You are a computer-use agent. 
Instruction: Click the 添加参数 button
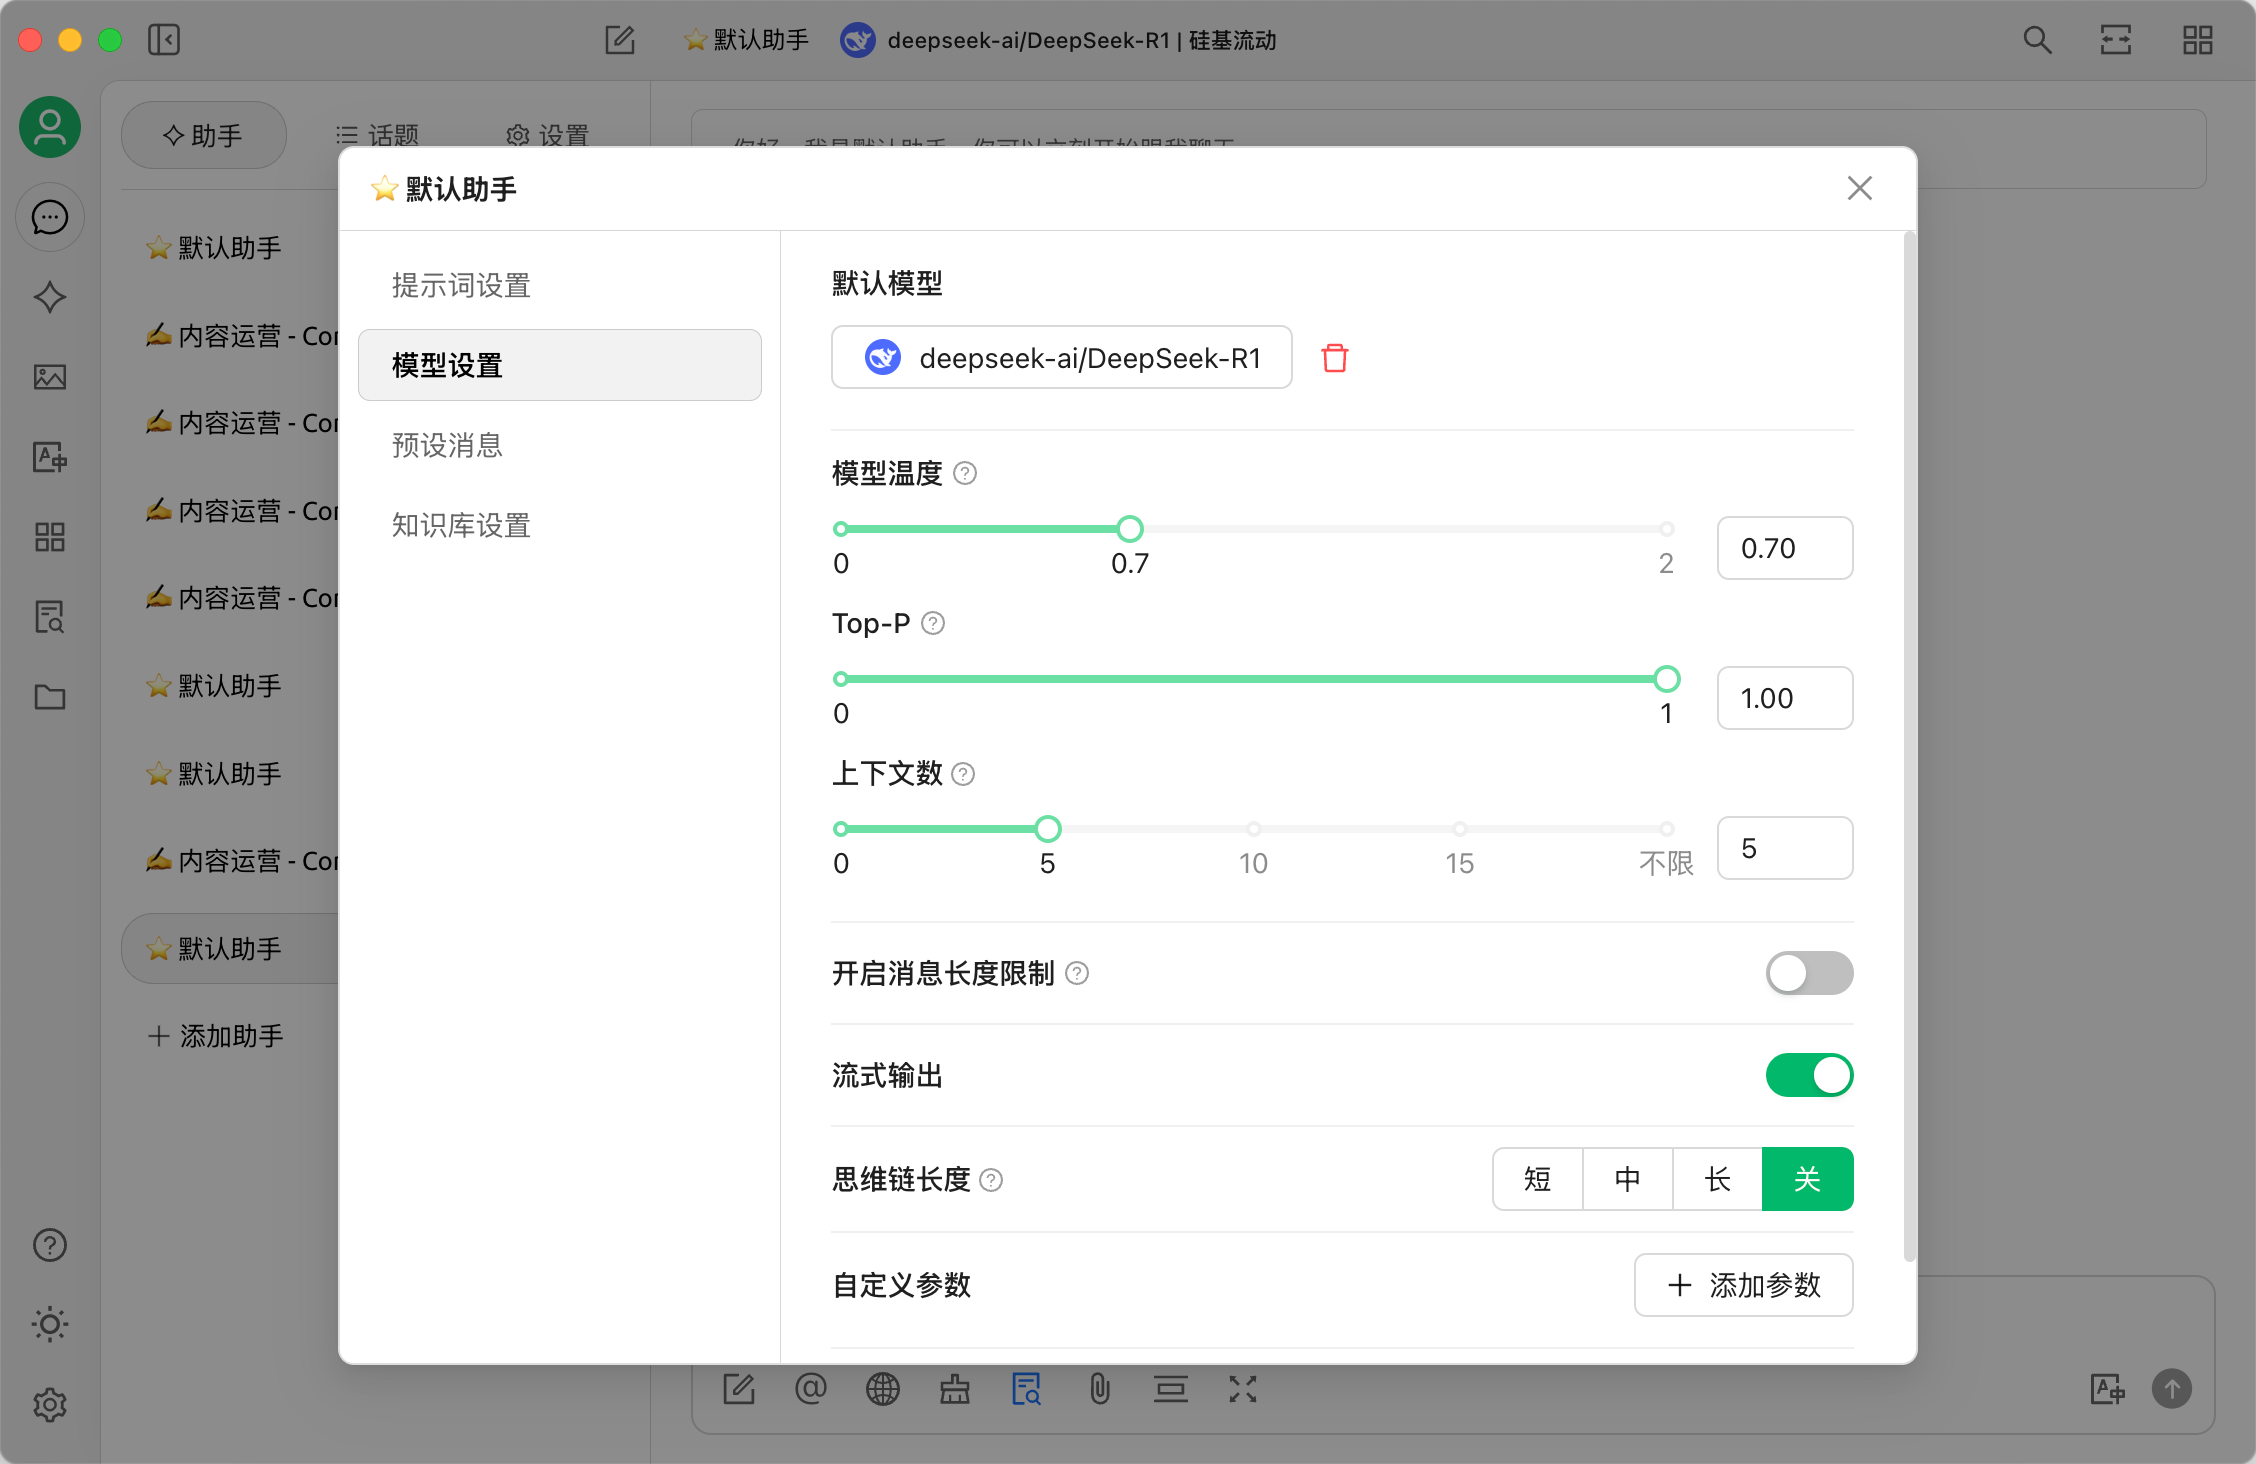(1743, 1285)
